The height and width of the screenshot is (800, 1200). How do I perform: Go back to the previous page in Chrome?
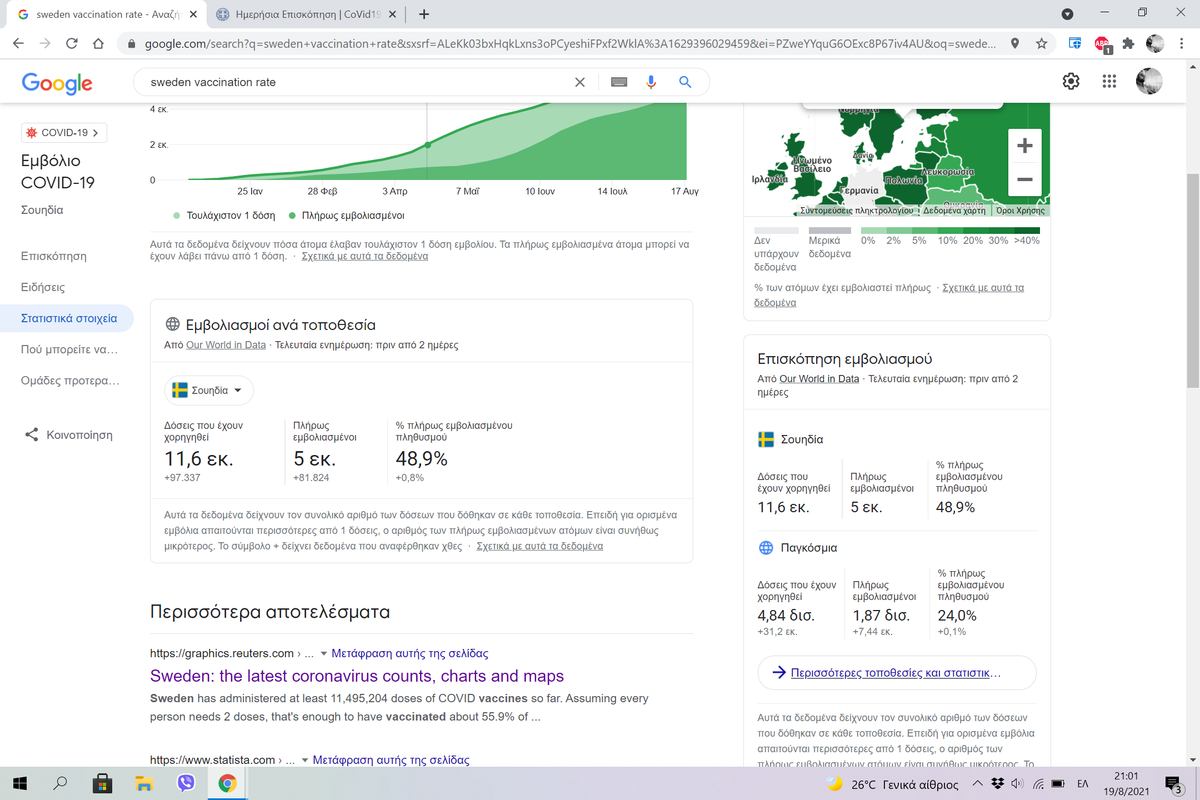point(19,44)
